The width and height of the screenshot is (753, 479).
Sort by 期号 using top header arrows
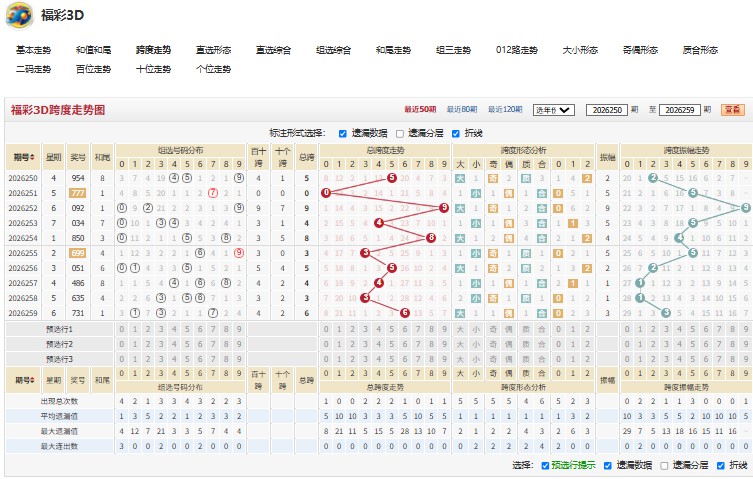click(x=32, y=158)
